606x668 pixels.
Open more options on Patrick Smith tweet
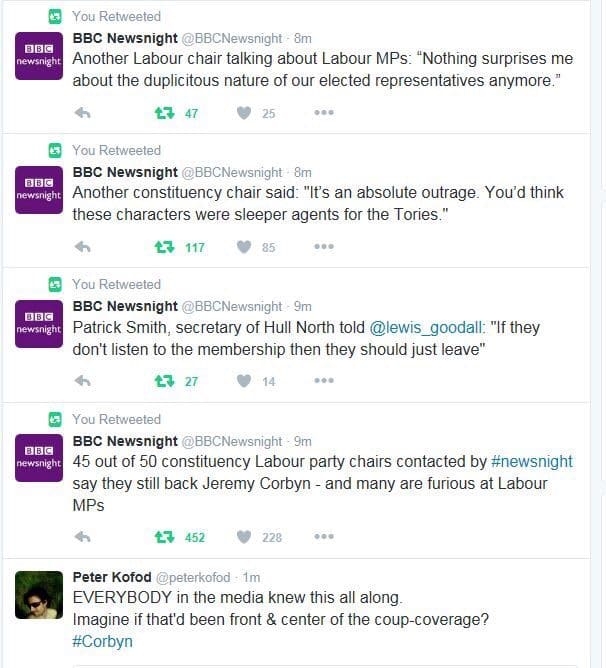(x=324, y=380)
